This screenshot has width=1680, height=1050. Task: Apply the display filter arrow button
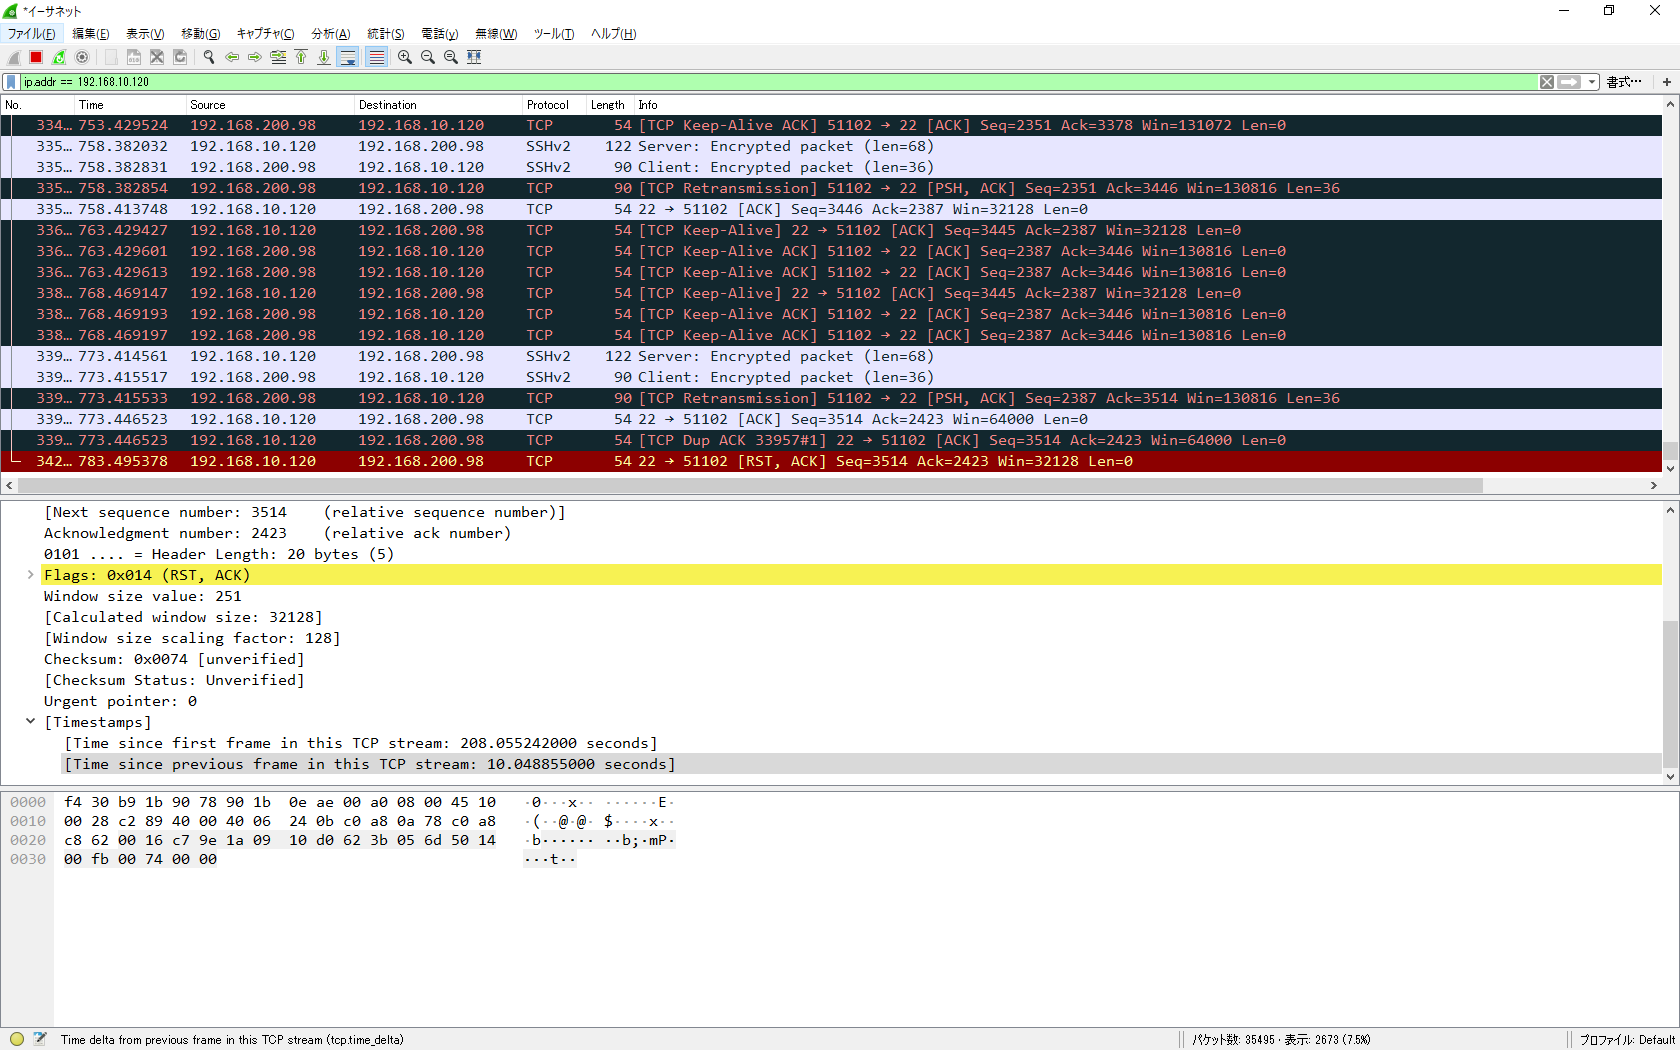coord(1570,82)
